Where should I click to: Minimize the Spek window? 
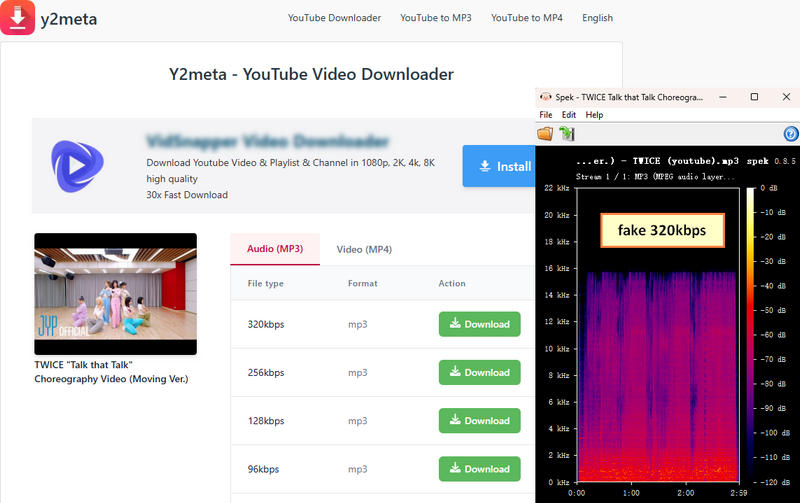tap(723, 97)
